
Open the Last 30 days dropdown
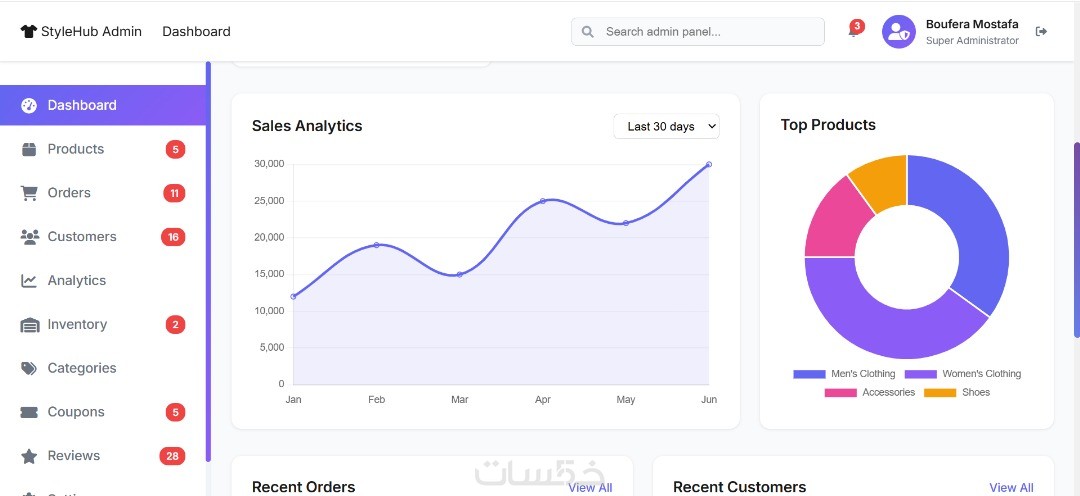[x=667, y=127]
